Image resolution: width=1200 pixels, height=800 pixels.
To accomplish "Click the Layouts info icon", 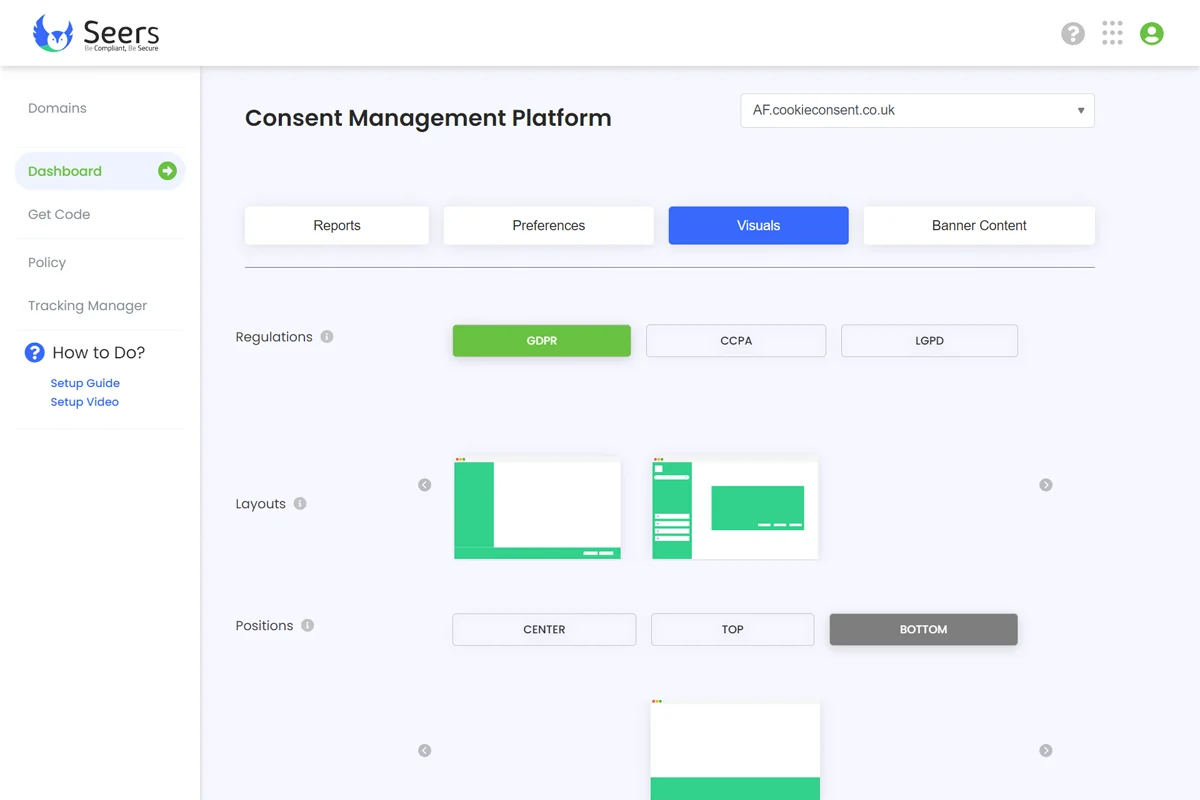I will 300,504.
